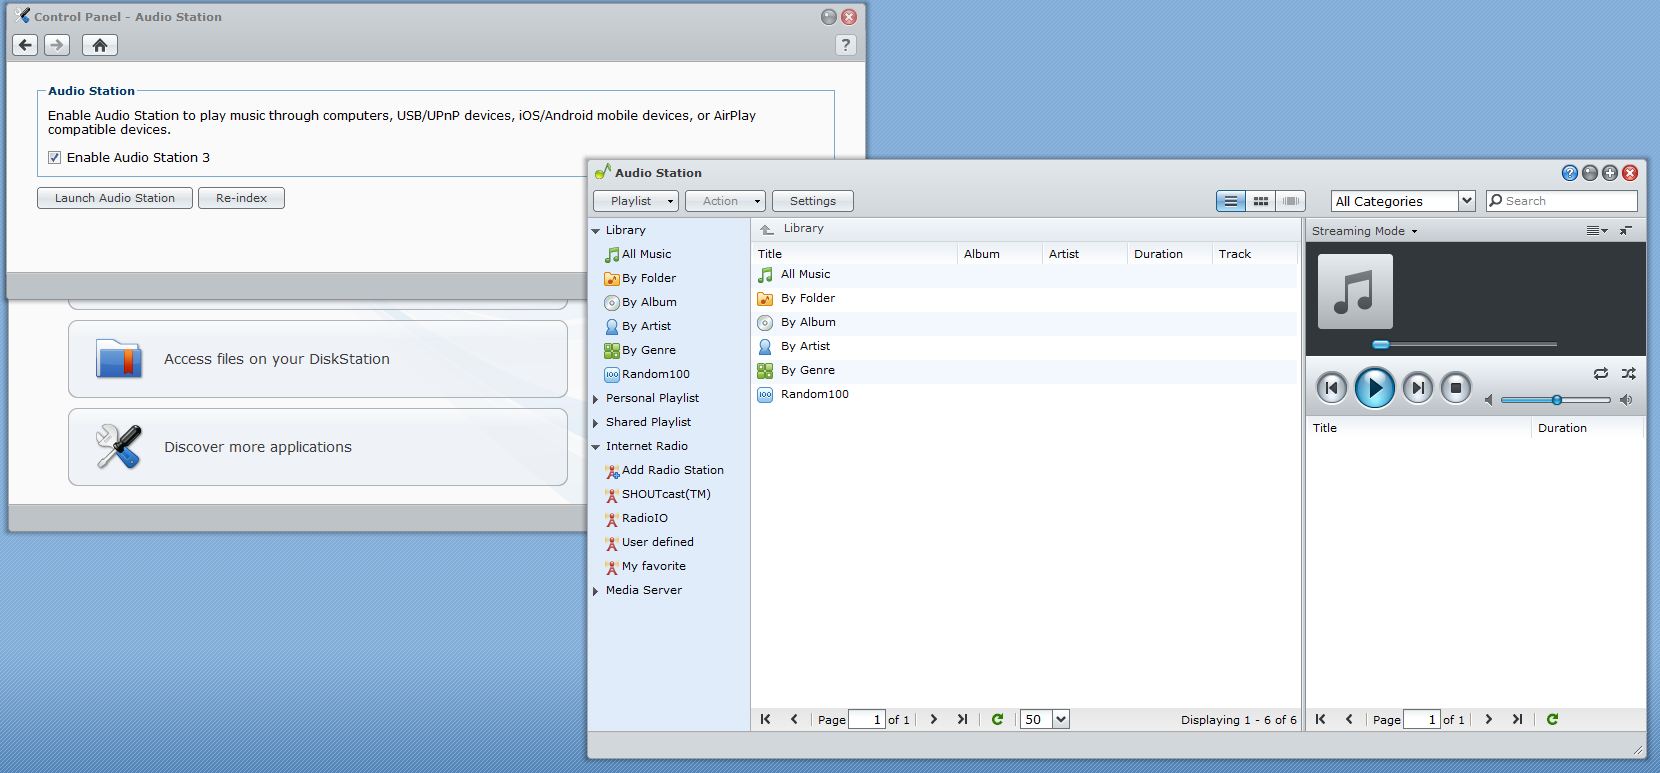Switch to cover flow view
The width and height of the screenshot is (1660, 773).
tap(1291, 201)
